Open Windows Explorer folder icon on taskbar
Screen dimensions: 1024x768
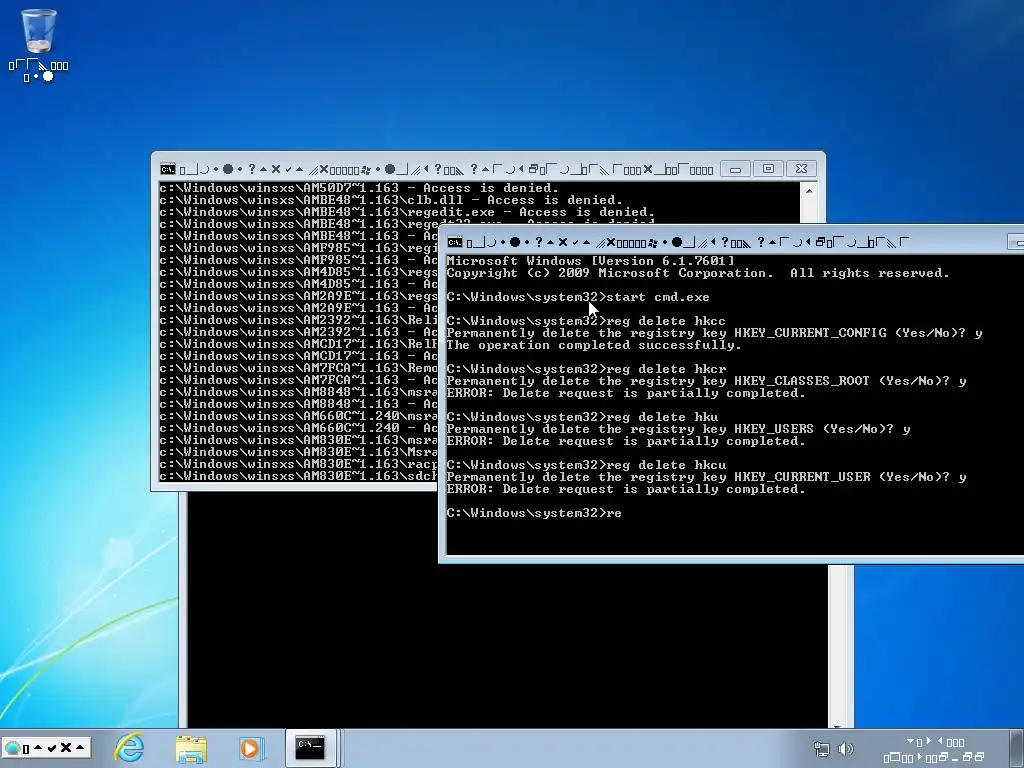pos(191,748)
